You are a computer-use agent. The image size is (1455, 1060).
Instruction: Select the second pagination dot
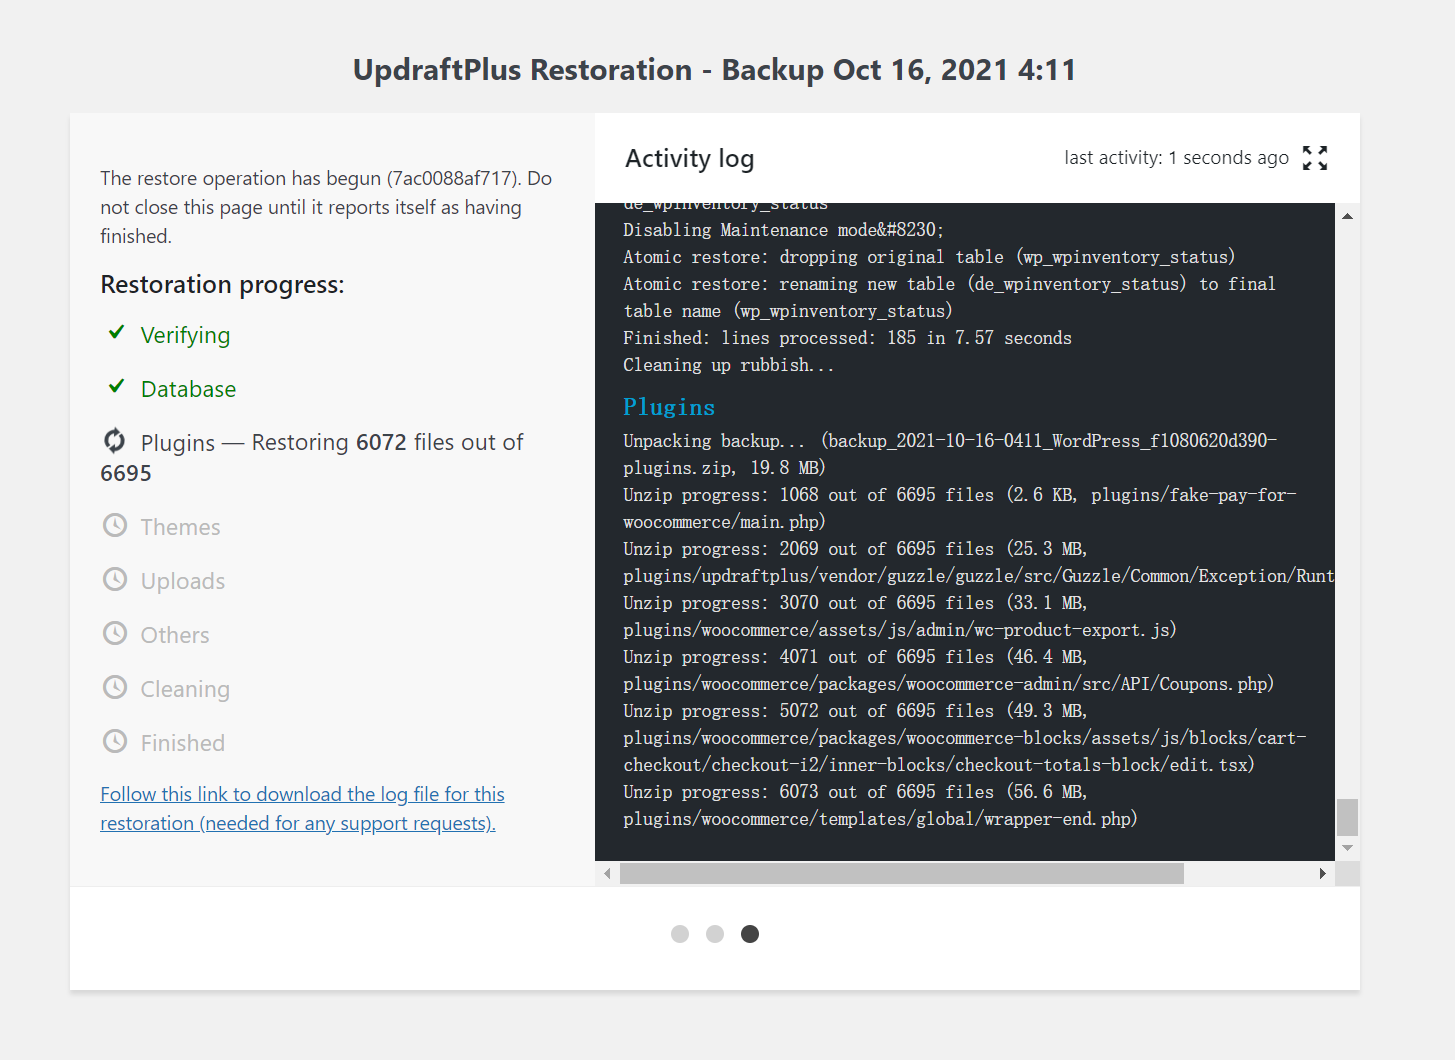(715, 934)
